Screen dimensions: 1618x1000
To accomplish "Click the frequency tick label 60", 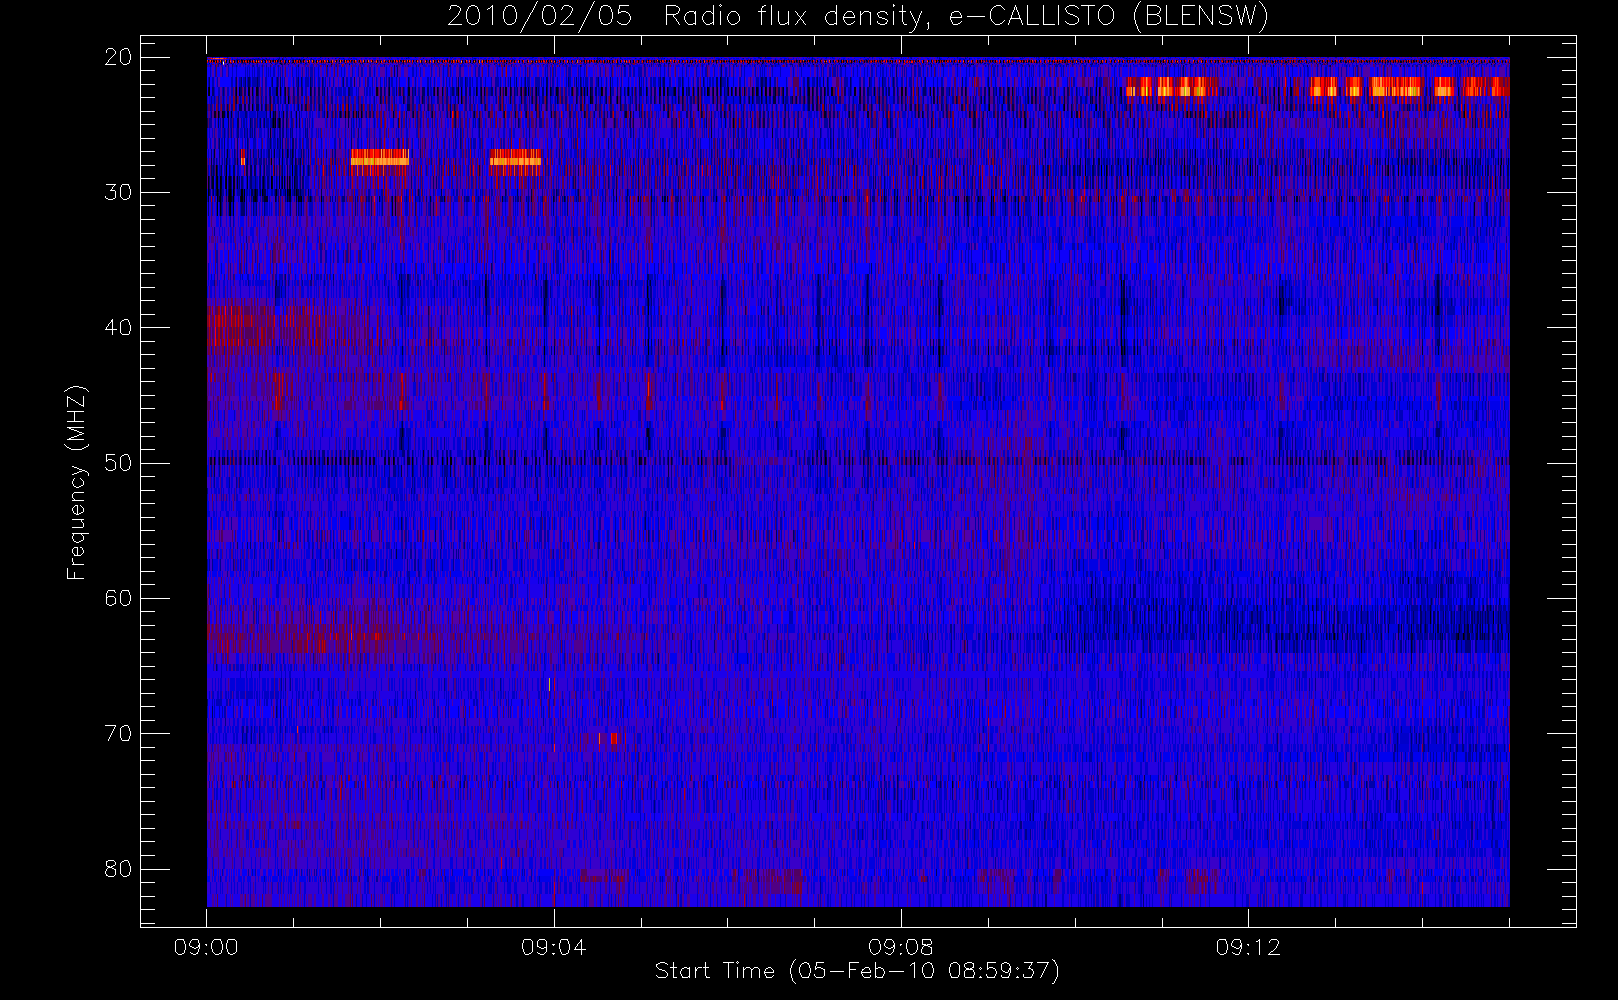I will pos(119,598).
